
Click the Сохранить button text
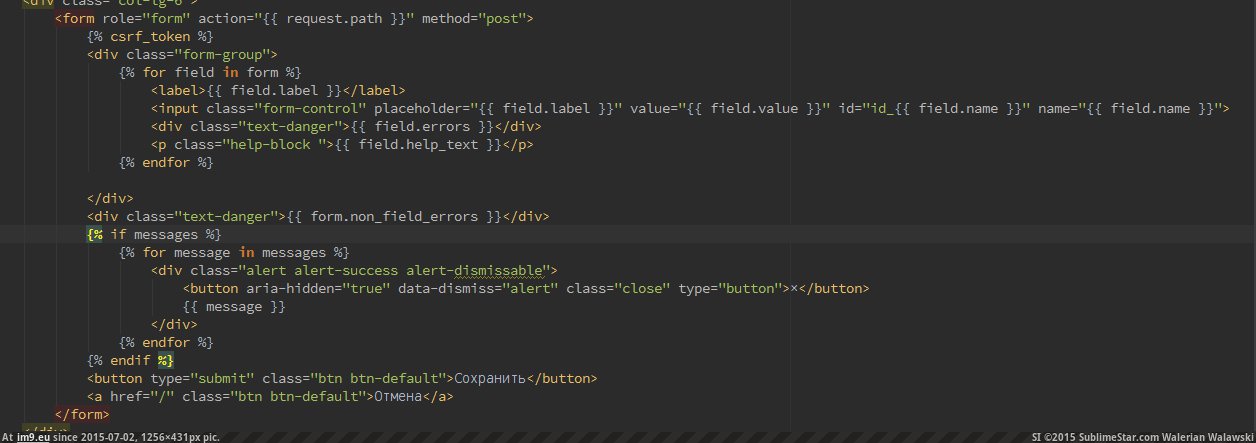coord(490,378)
